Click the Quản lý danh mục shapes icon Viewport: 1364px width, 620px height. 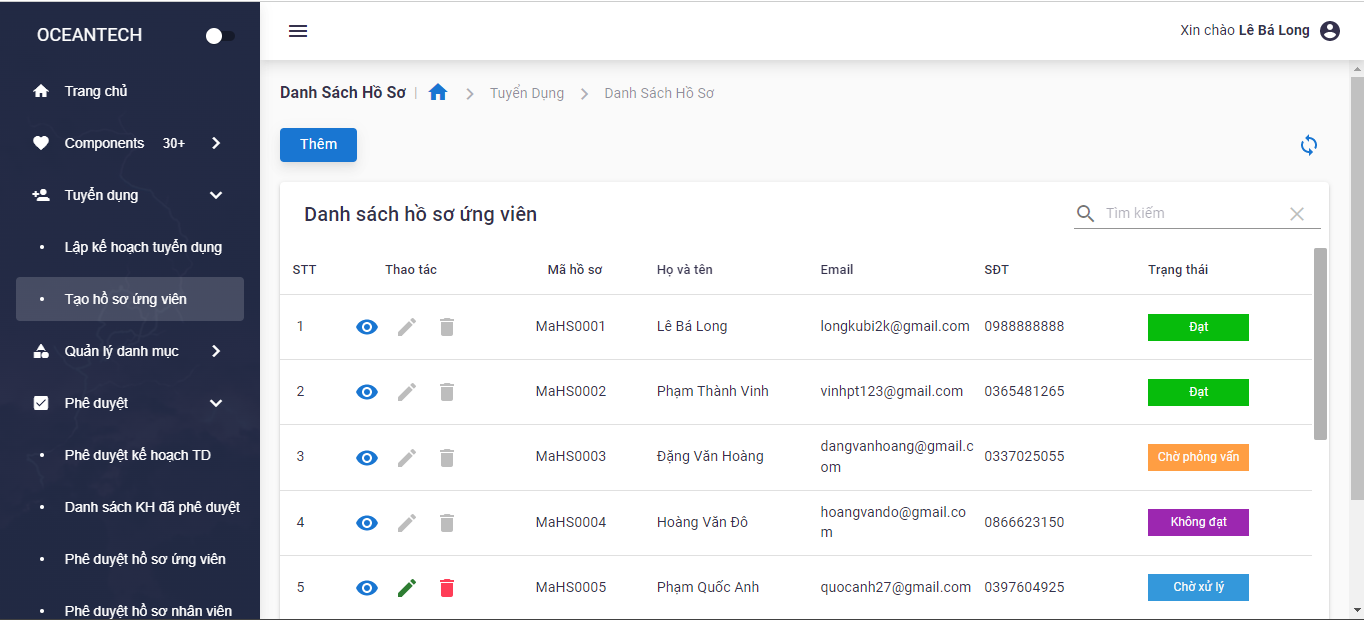pyautogui.click(x=41, y=351)
